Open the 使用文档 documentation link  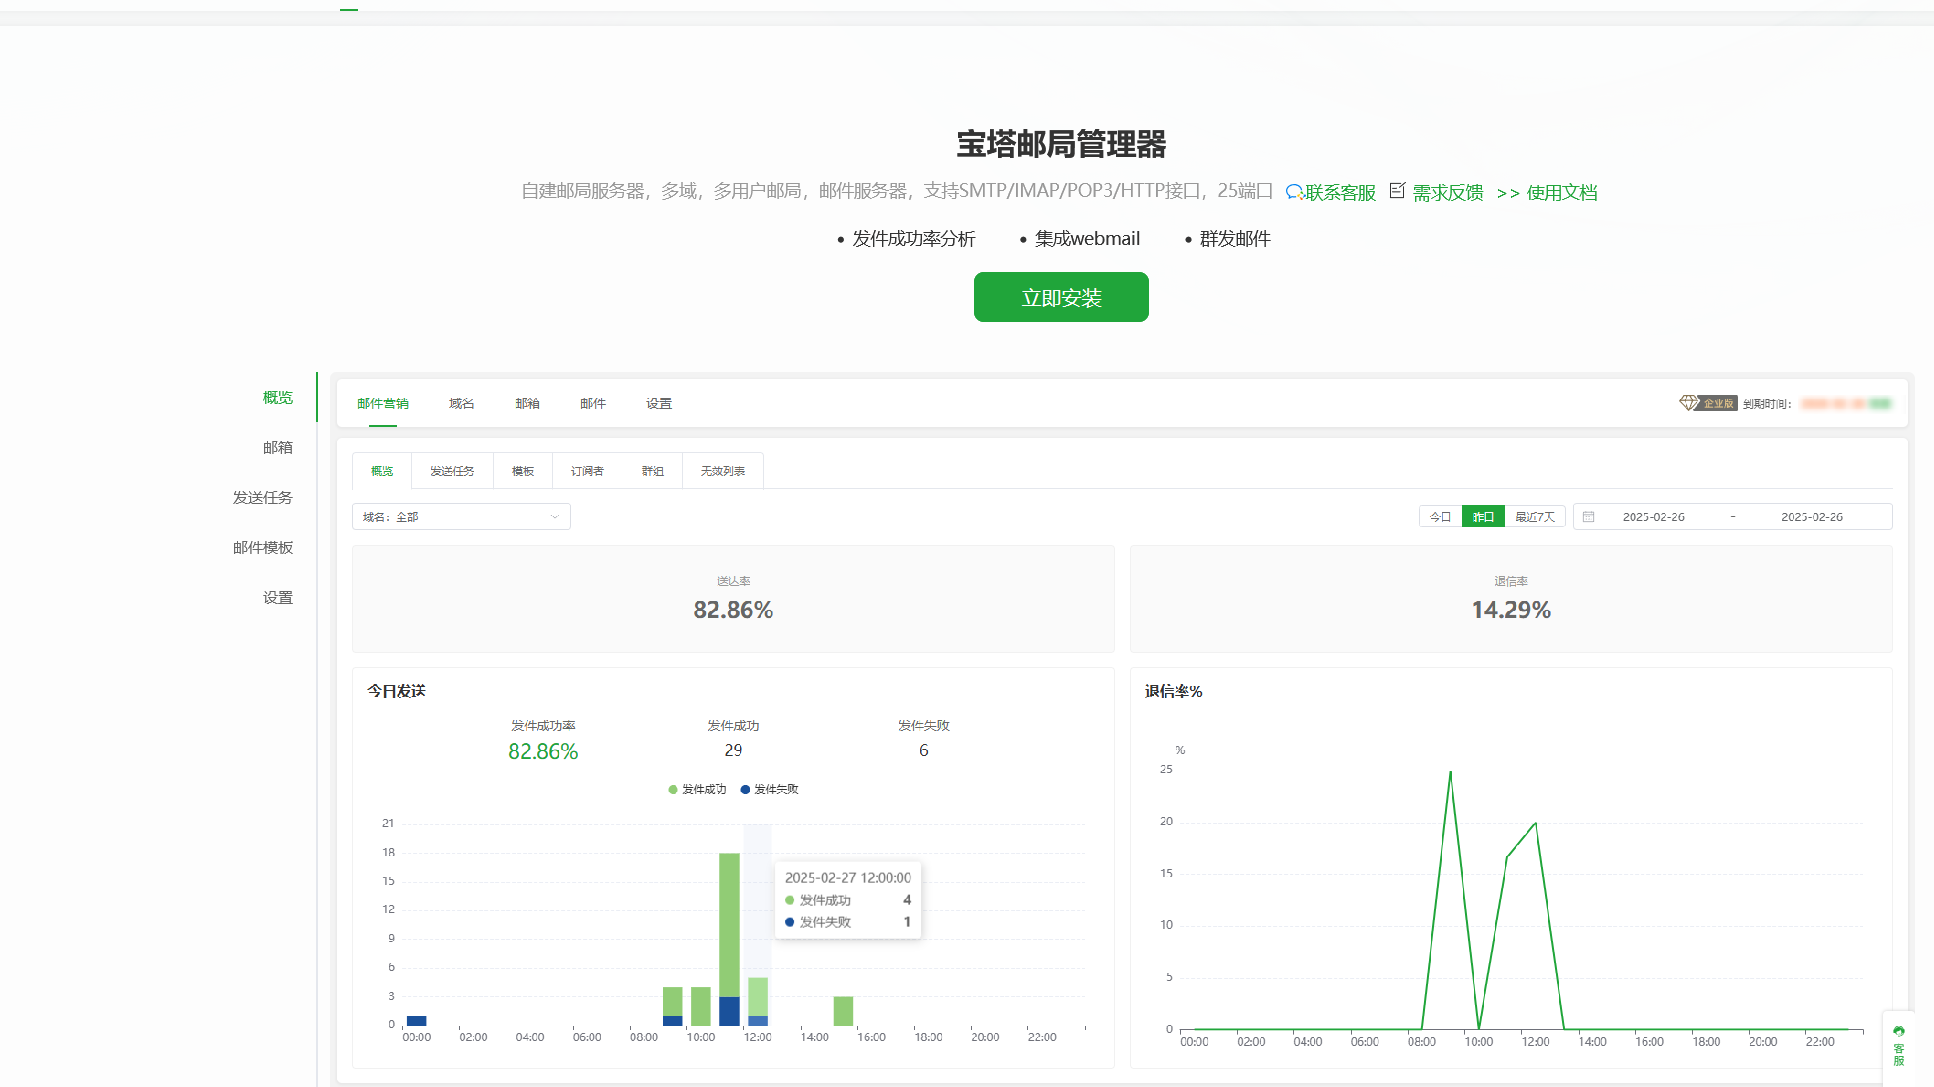[x=1562, y=192]
